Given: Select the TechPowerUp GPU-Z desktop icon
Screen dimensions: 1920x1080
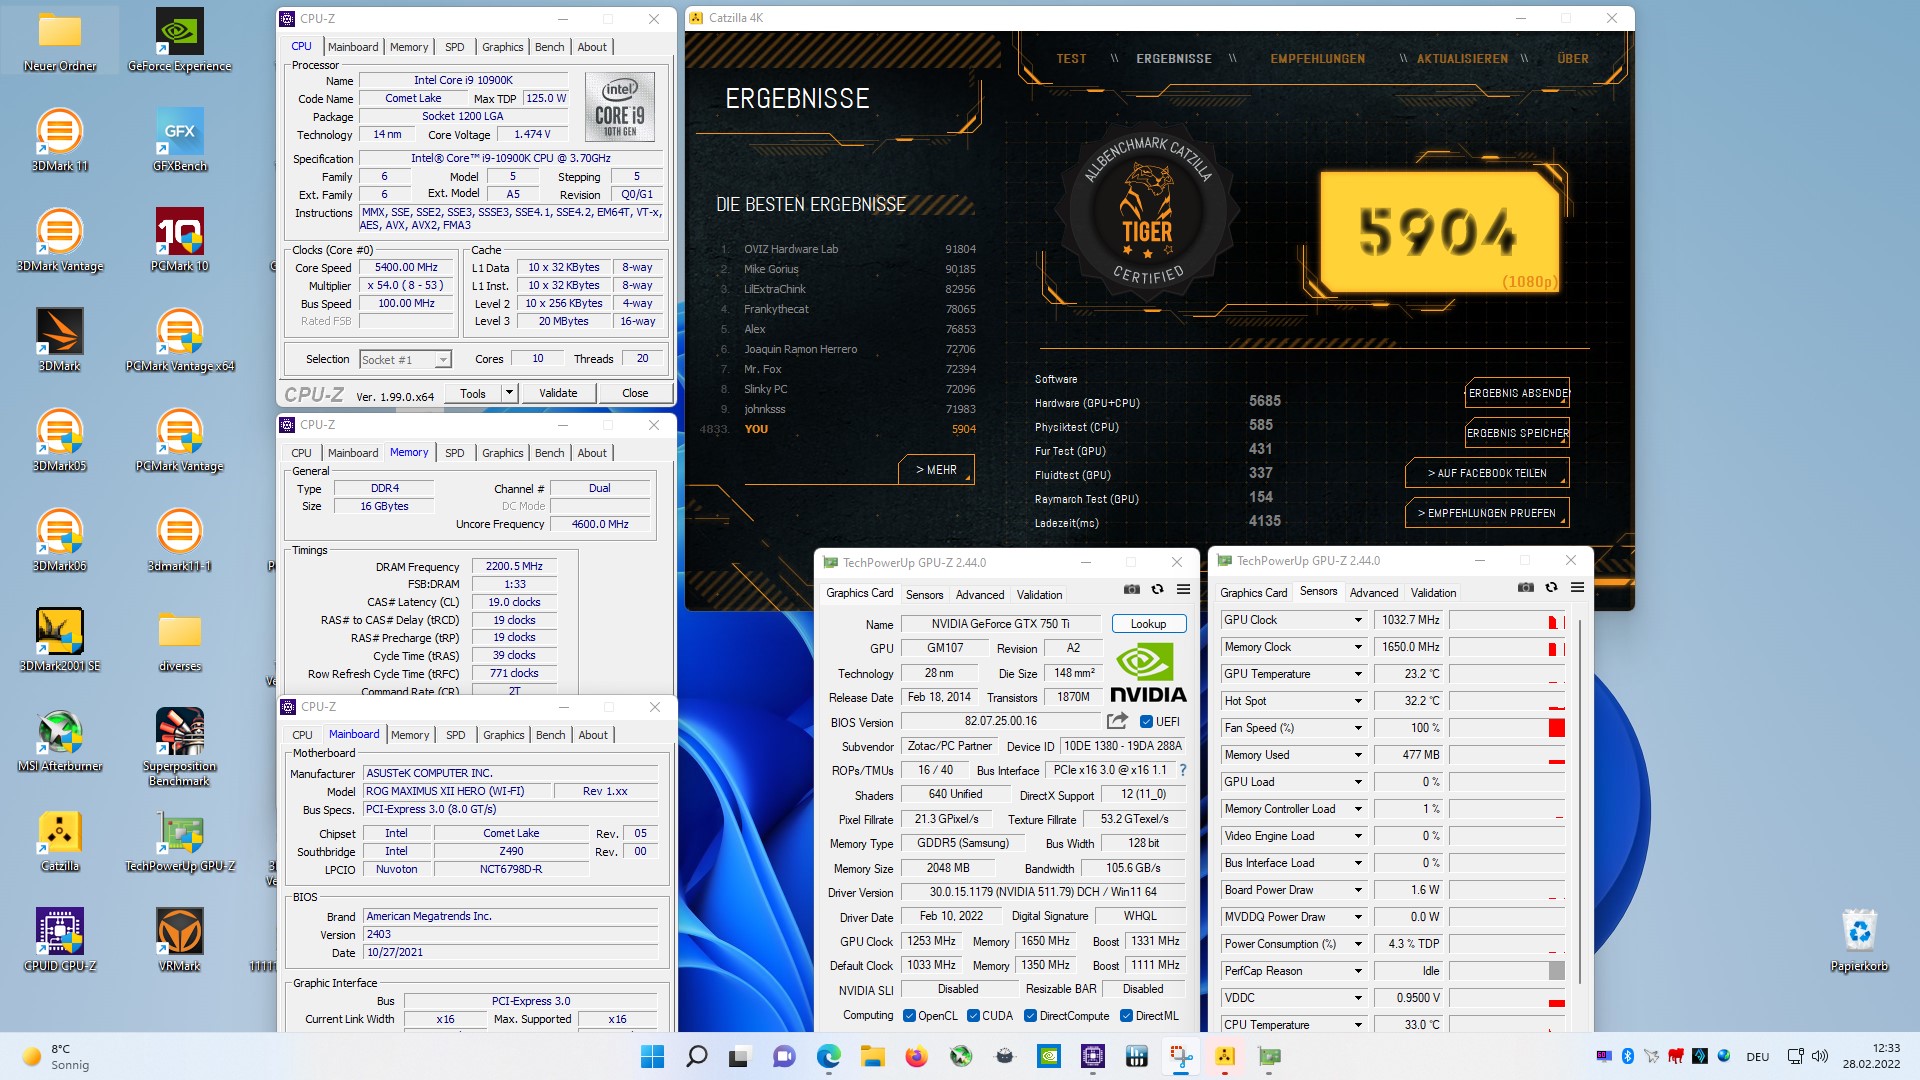Looking at the screenshot, I should pyautogui.click(x=180, y=840).
